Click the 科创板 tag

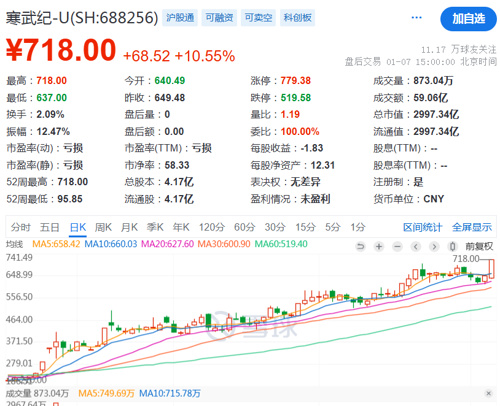[x=297, y=18]
